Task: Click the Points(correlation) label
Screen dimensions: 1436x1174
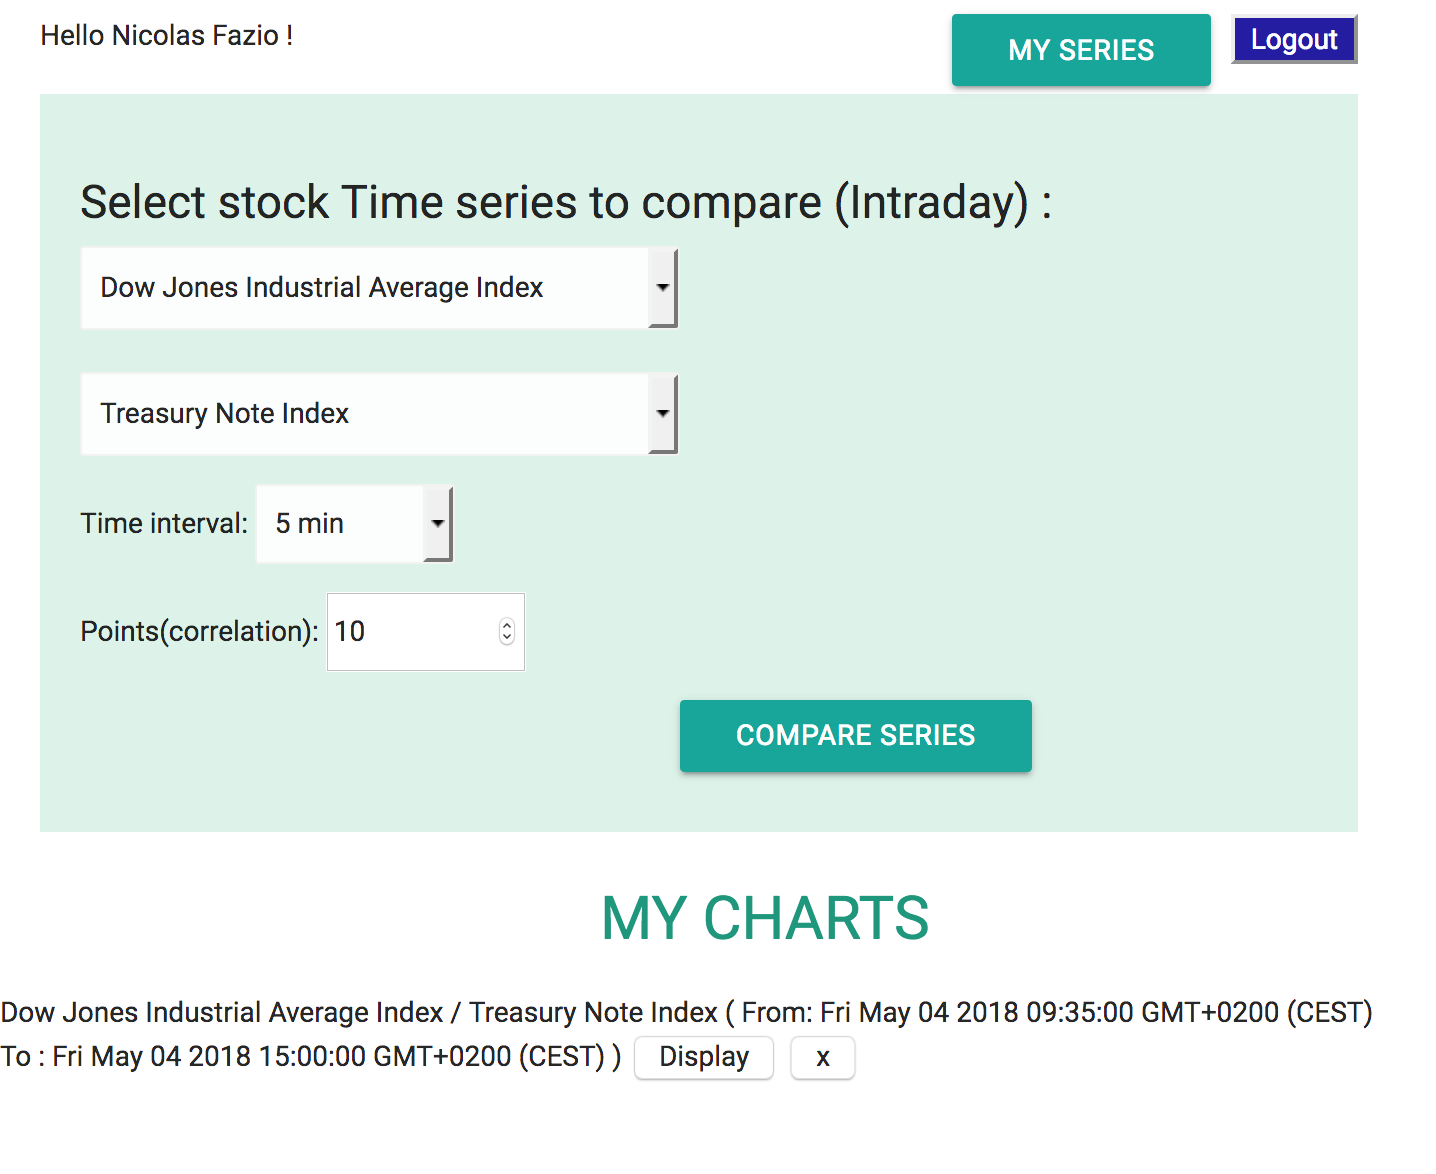Action: tap(199, 632)
